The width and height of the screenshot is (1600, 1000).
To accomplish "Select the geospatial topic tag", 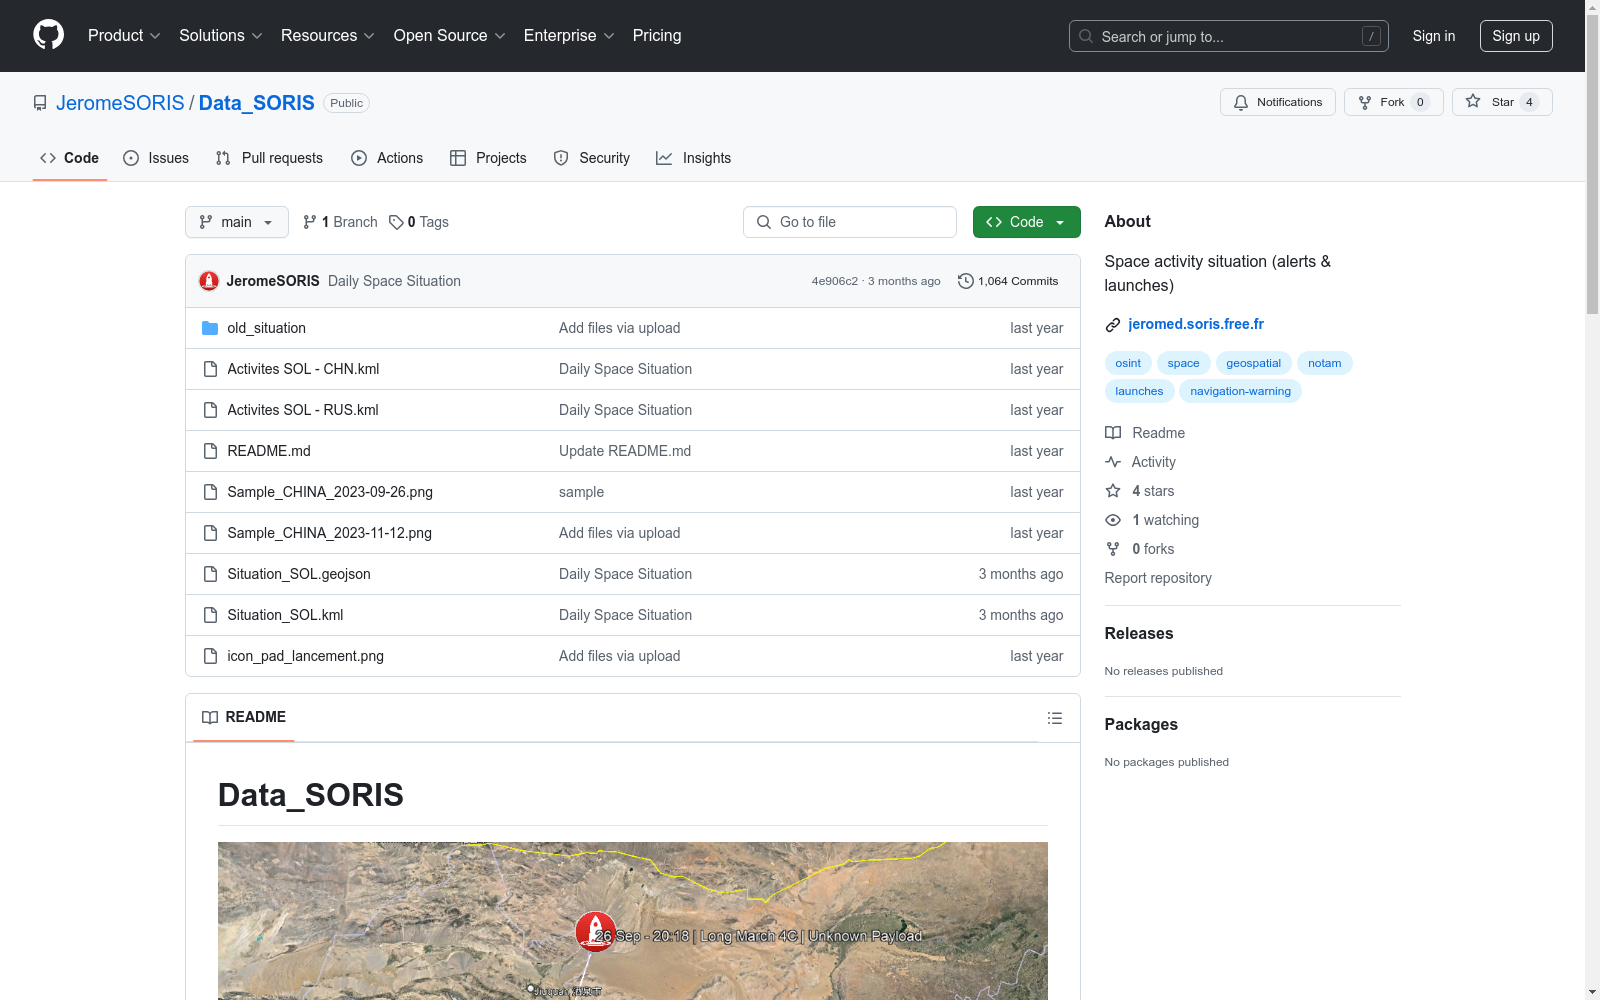I will (x=1253, y=363).
